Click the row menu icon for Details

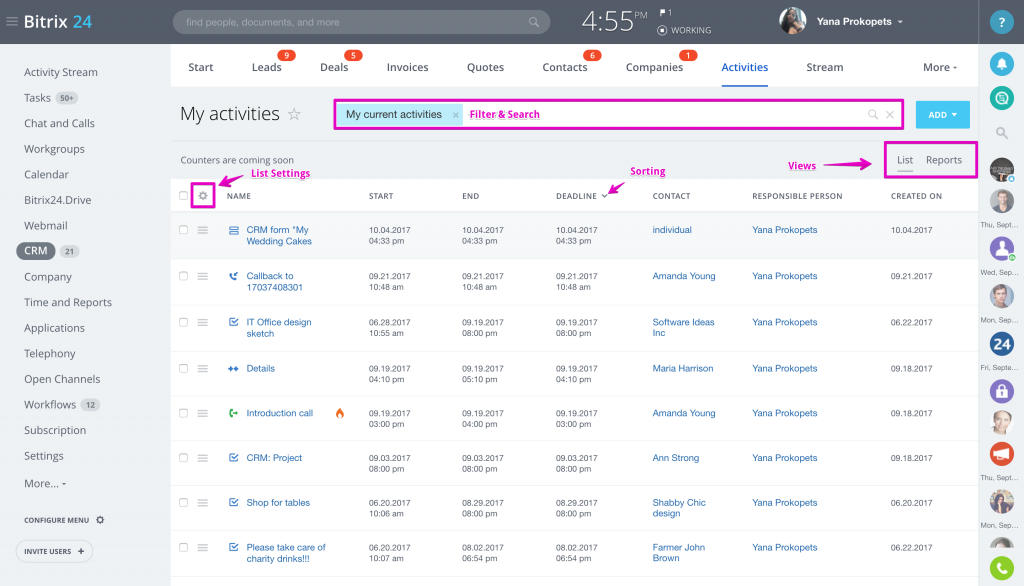coord(202,368)
